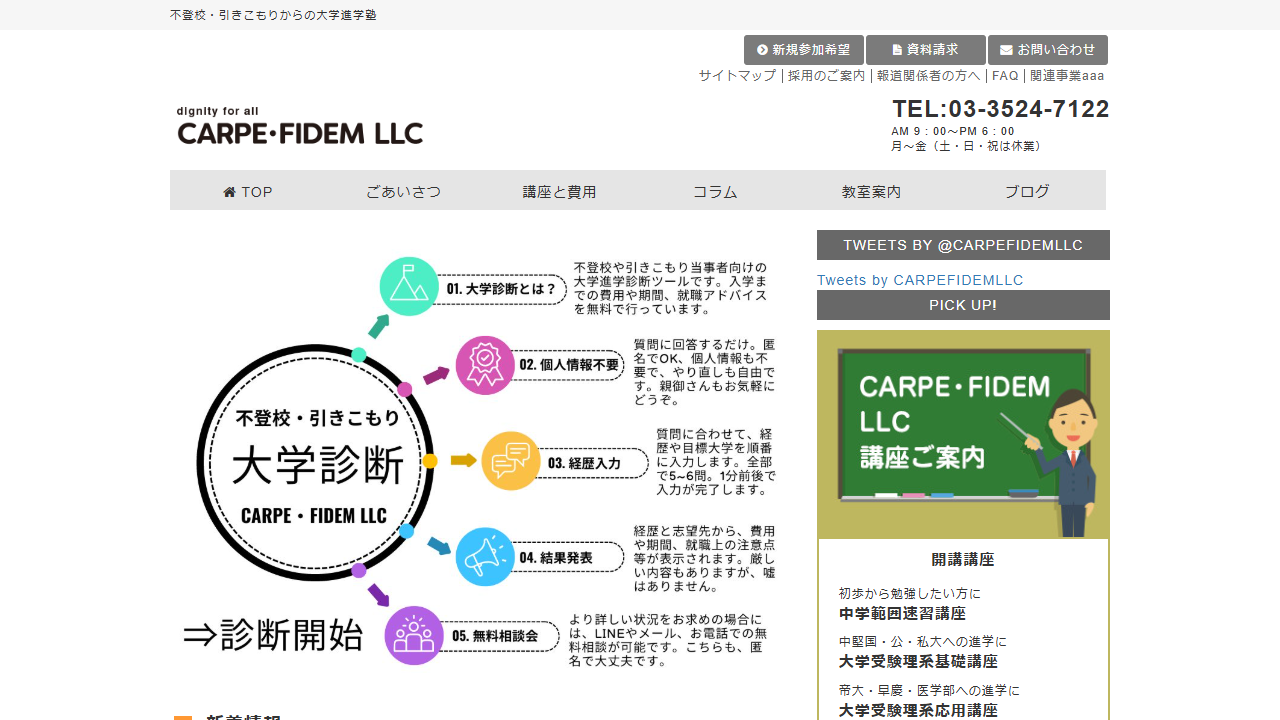
Task: Click 01. 大学診断とは？ label
Action: pos(501,289)
